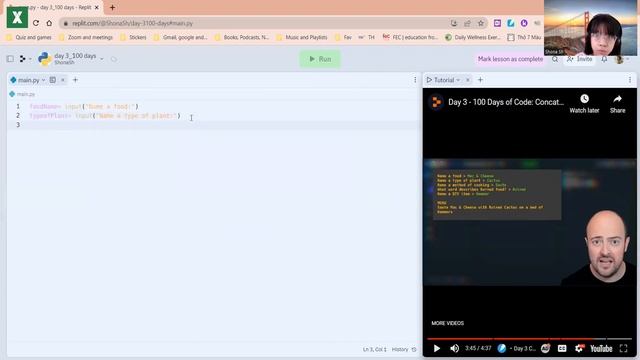Open the Music and Playlists bookmark folder
The width and height of the screenshot is (640, 360).
tap(302, 37)
